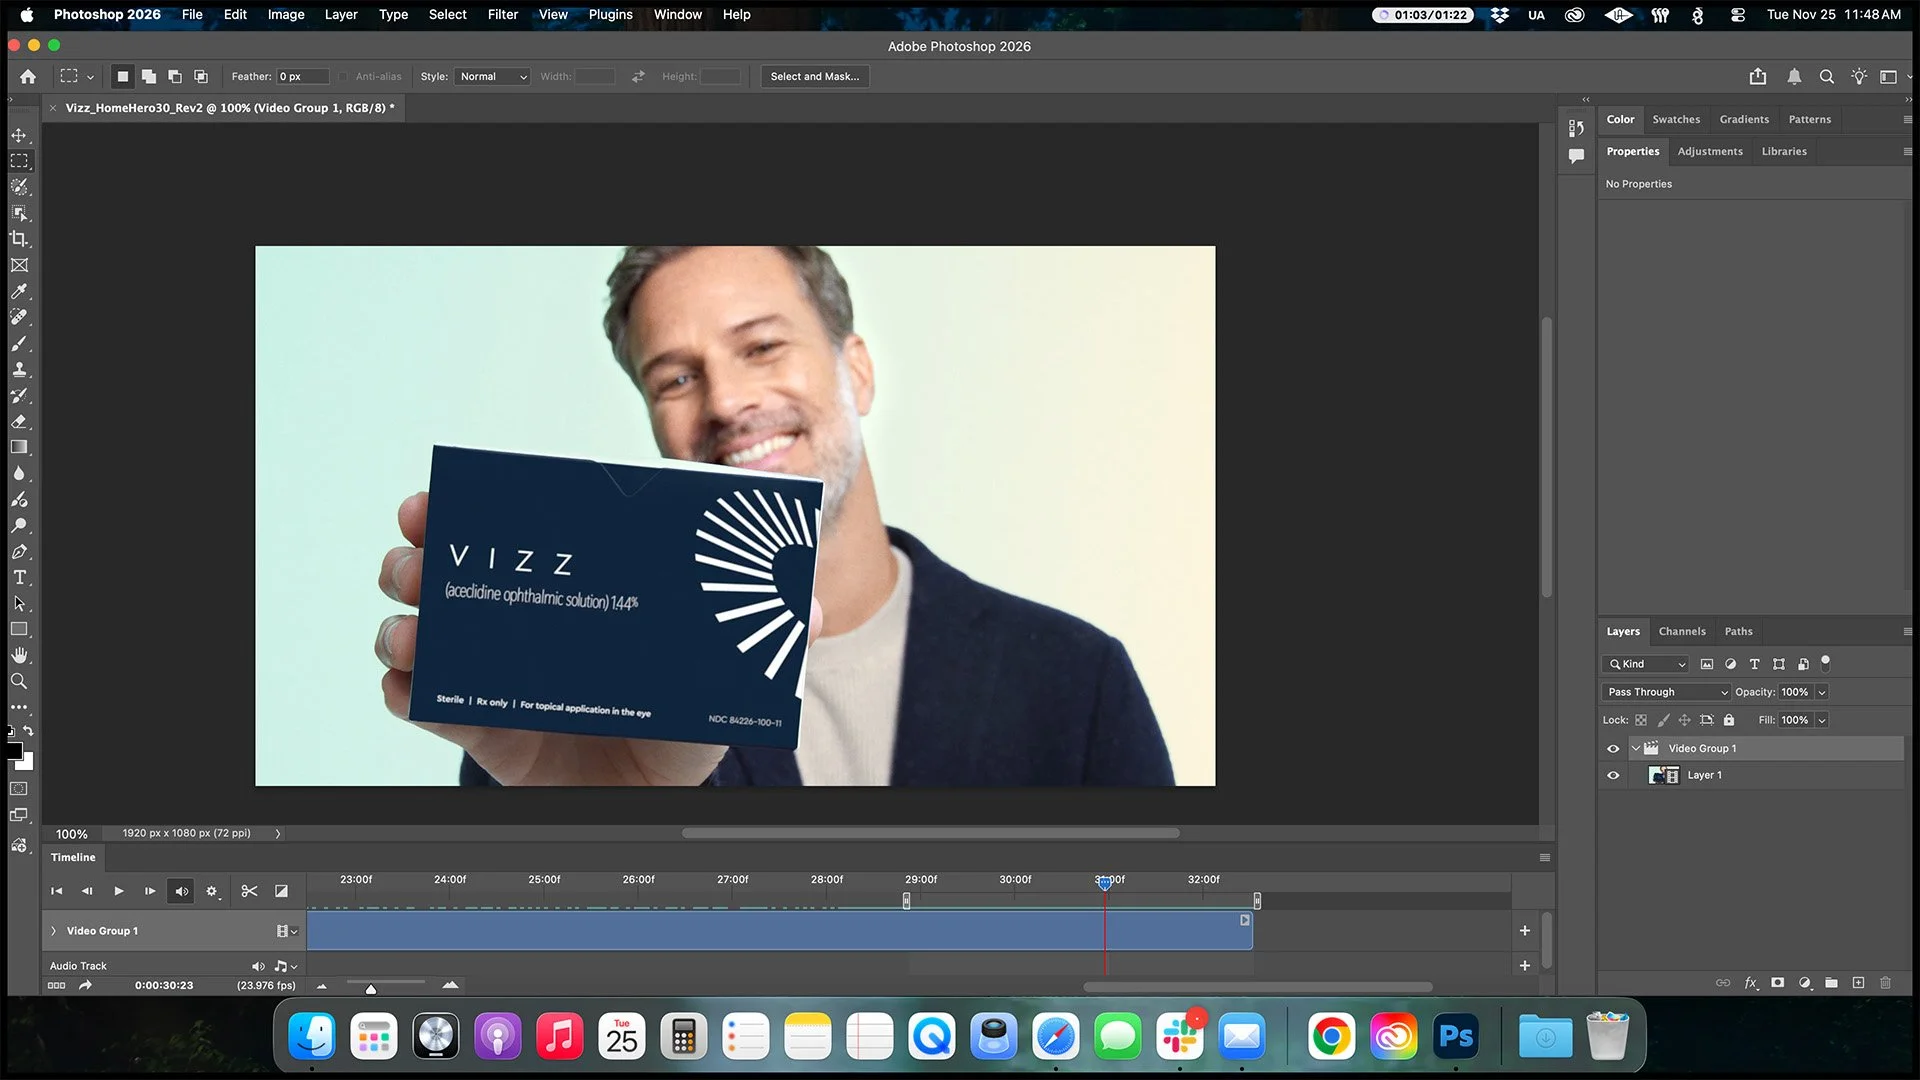The image size is (1920, 1080).
Task: Split the video clip with the scissors icon
Action: pyautogui.click(x=249, y=890)
